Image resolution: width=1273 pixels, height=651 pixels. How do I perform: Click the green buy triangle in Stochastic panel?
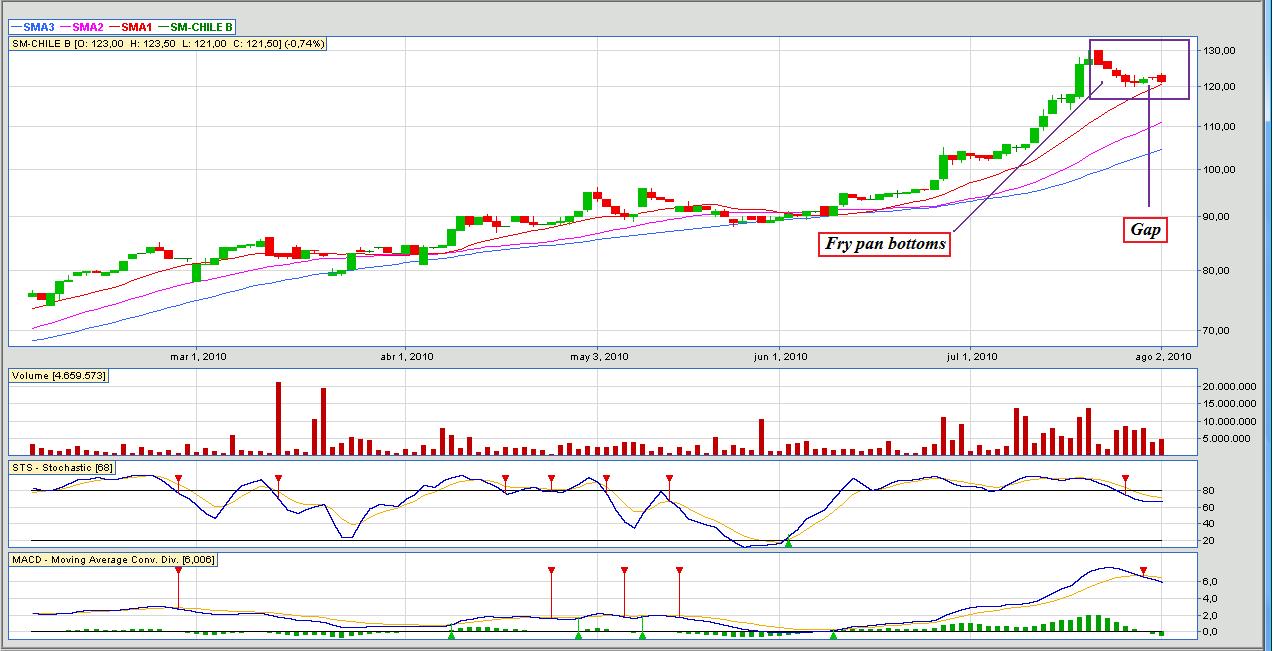pyautogui.click(x=788, y=542)
